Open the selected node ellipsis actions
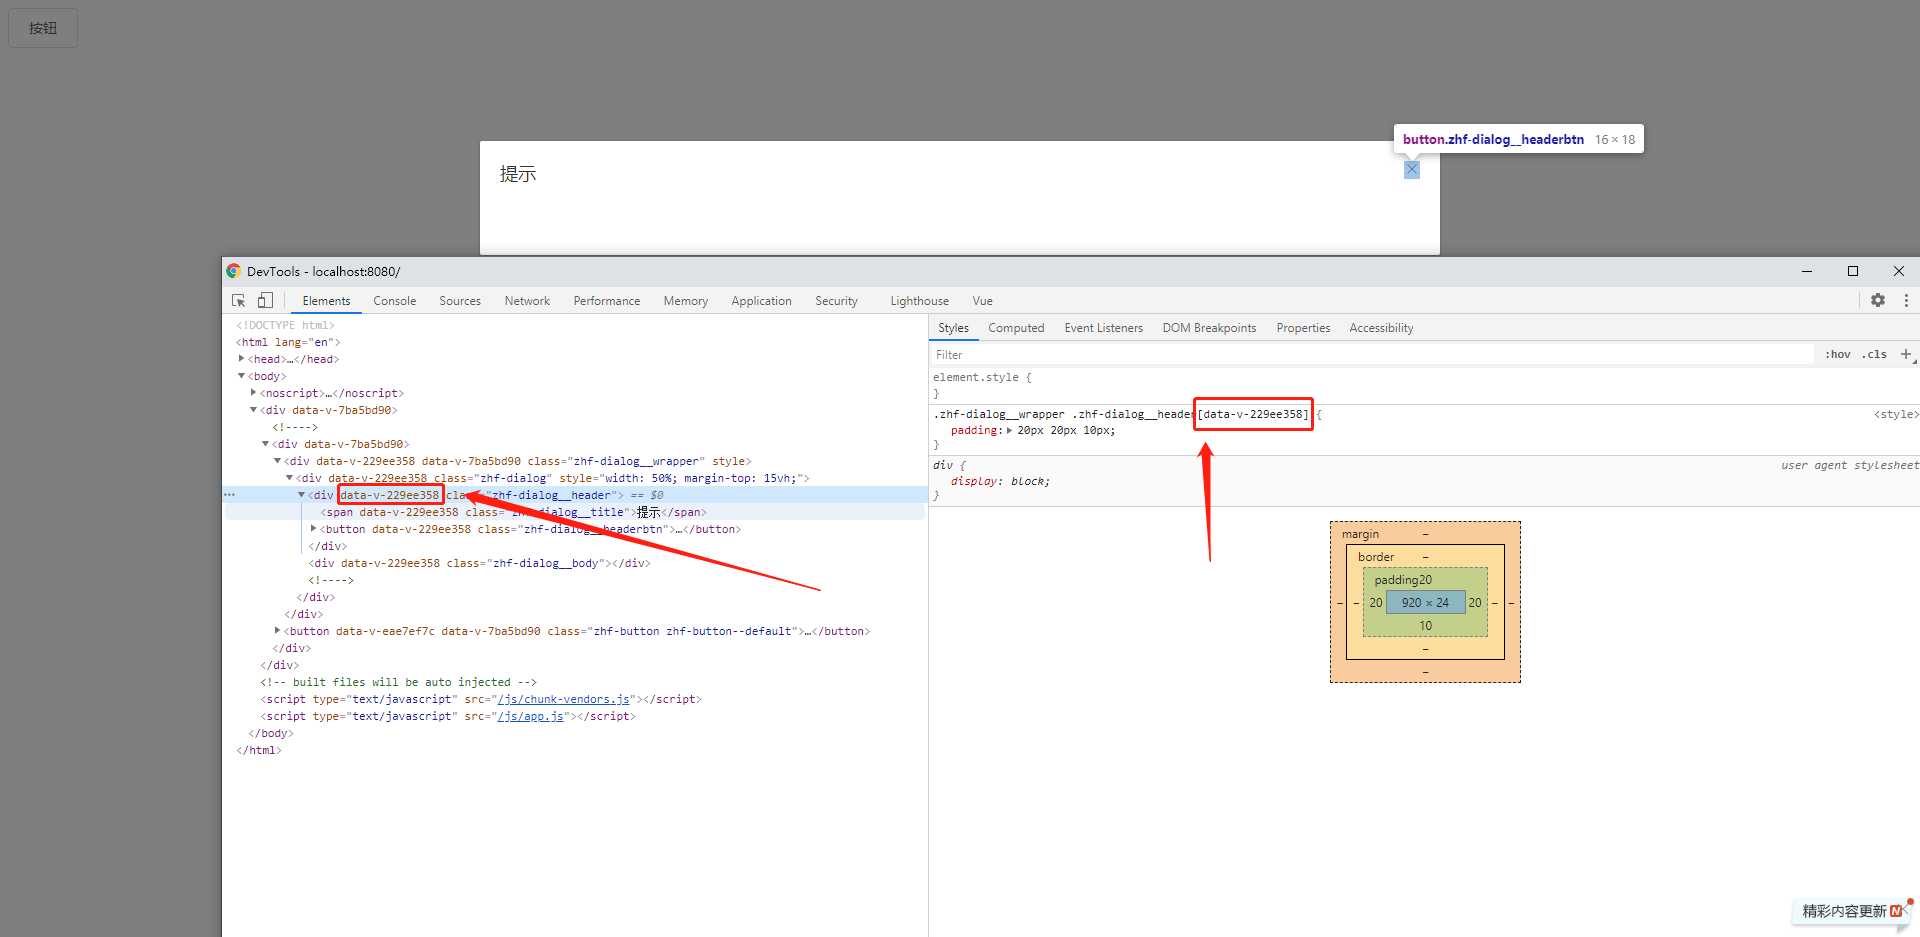Viewport: 1920px width, 937px height. tap(229, 495)
